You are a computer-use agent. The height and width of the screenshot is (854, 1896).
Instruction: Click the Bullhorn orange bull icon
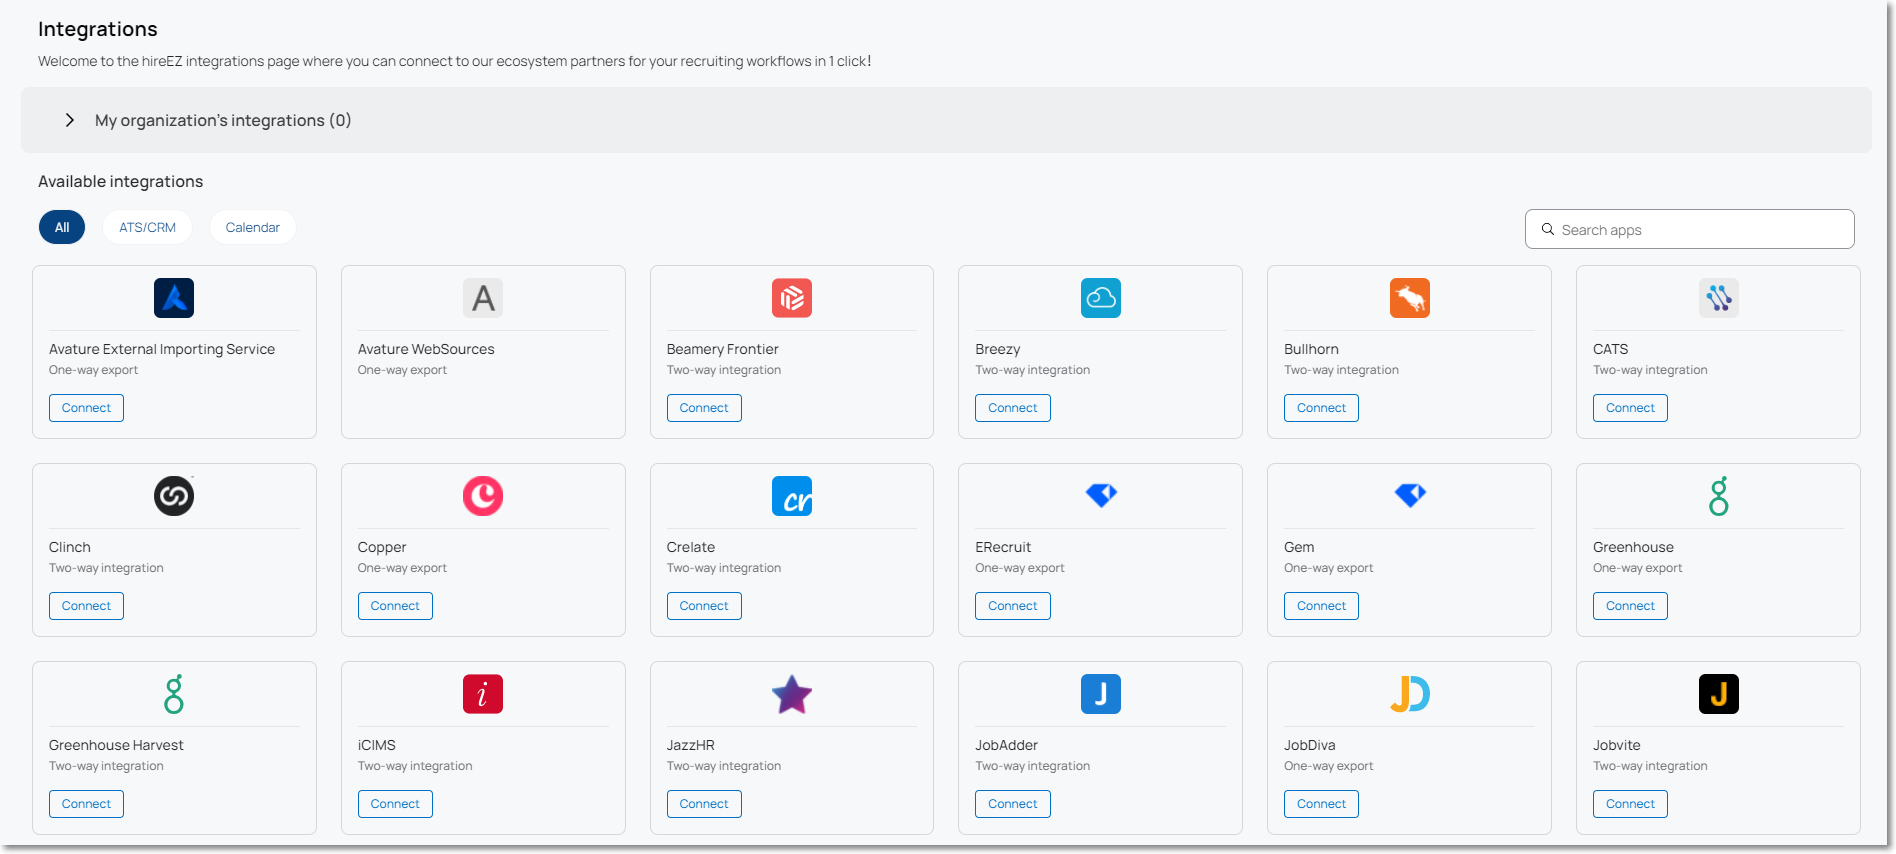click(1410, 298)
